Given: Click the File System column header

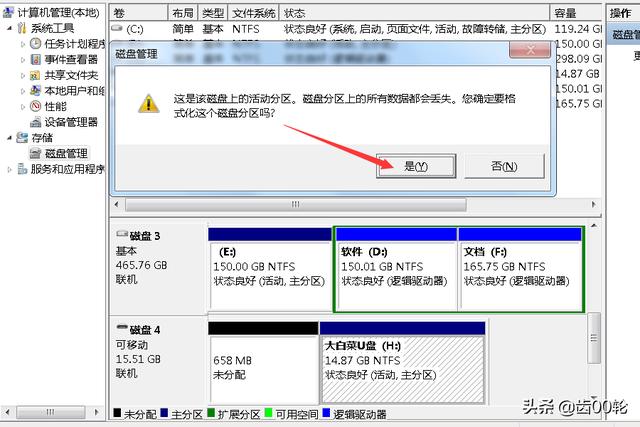Looking at the screenshot, I should point(253,13).
